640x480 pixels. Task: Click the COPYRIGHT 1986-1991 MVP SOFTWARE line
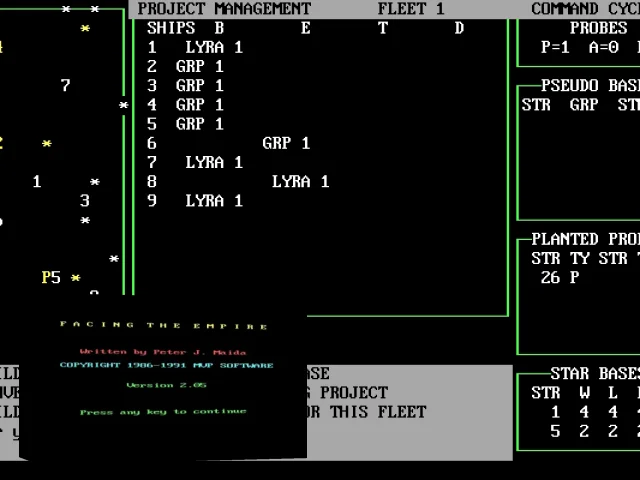[166, 365]
